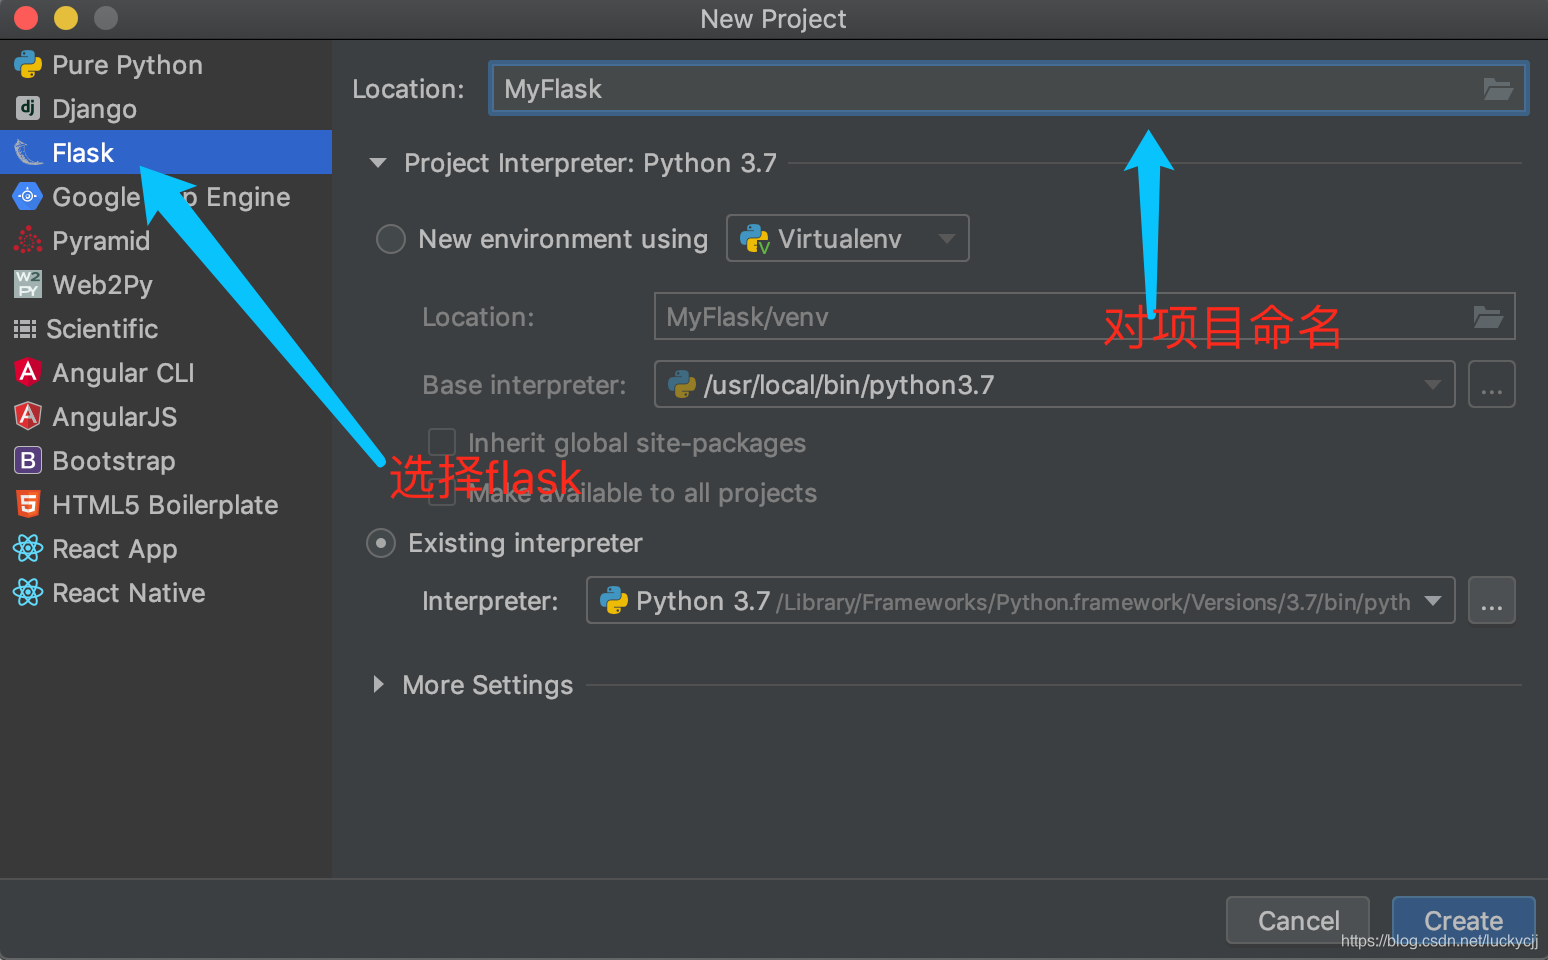Open Base interpreter /usr/local/bin/python3.7 dropdown

pyautogui.click(x=1054, y=384)
